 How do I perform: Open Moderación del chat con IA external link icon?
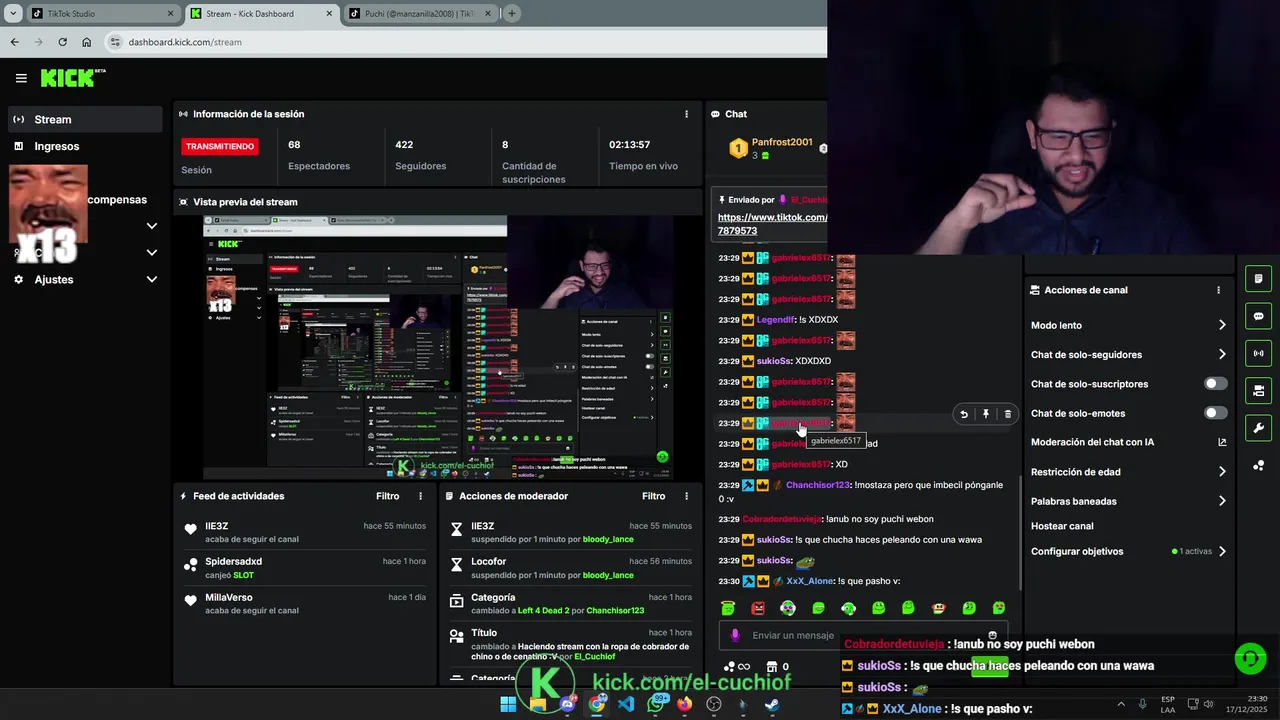[1222, 442]
